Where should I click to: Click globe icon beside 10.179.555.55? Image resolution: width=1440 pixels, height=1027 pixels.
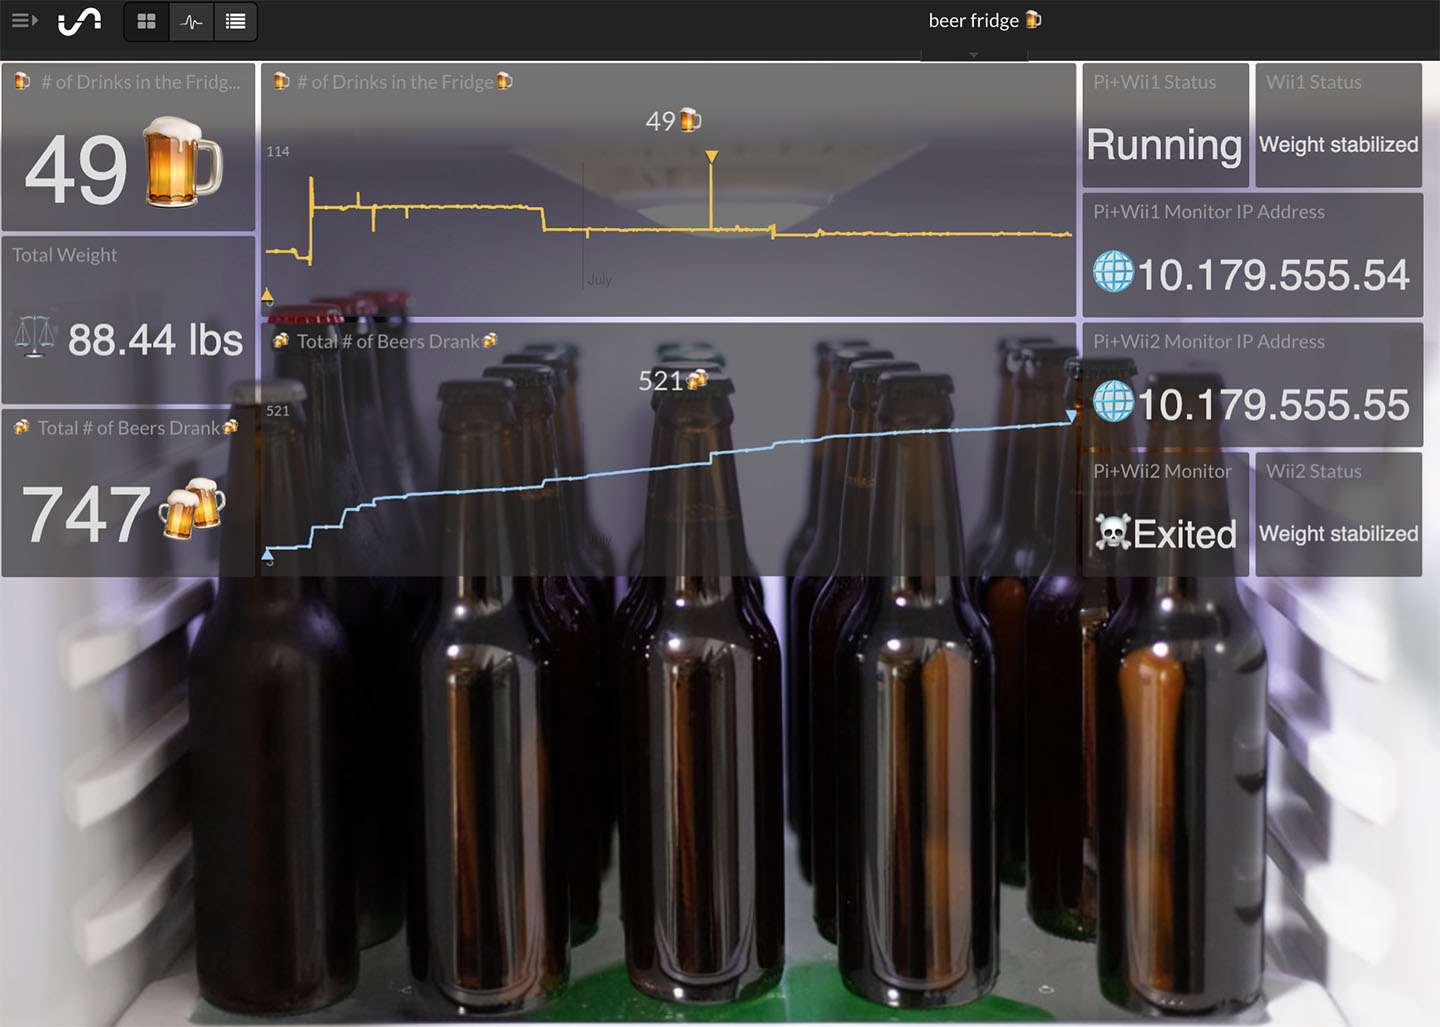coord(1113,401)
